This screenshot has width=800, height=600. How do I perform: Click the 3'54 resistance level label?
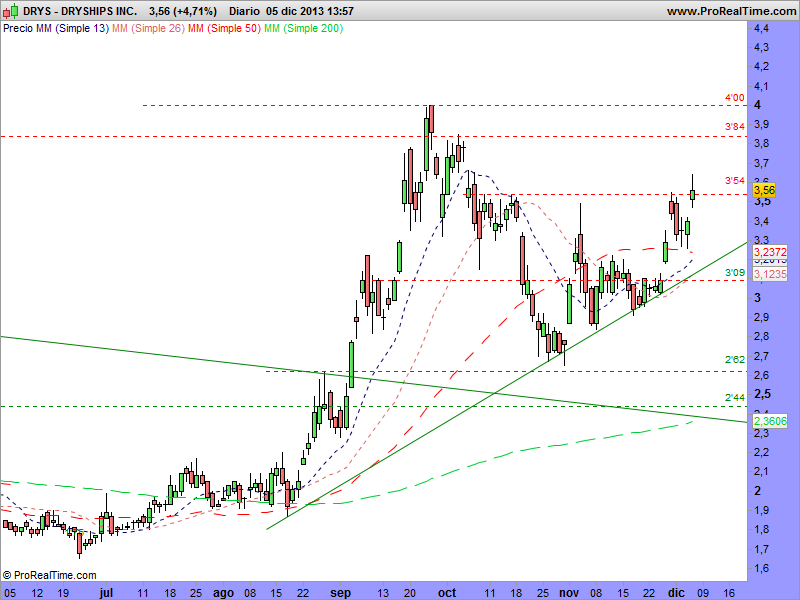click(735, 181)
